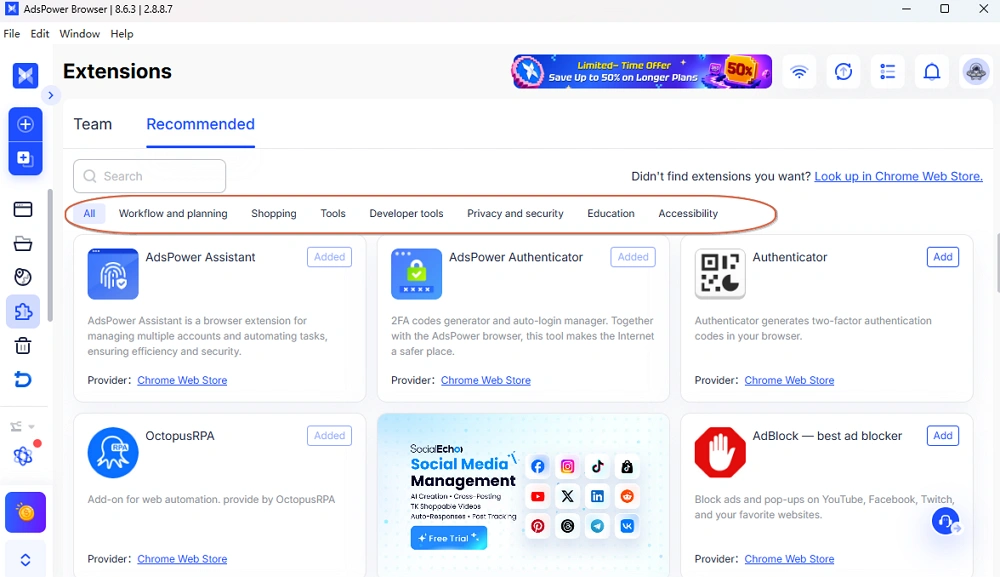Image resolution: width=1000 pixels, height=577 pixels.
Task: Open the customer support headset icon
Action: (x=946, y=522)
